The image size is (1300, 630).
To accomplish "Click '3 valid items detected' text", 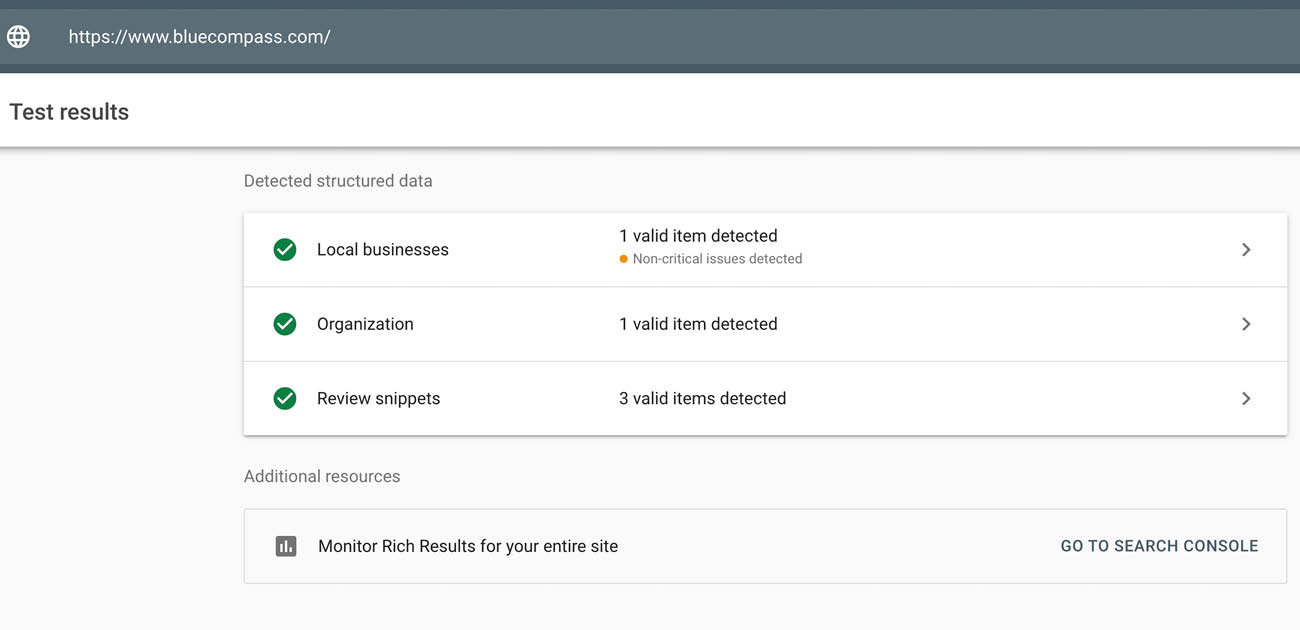I will coord(702,398).
